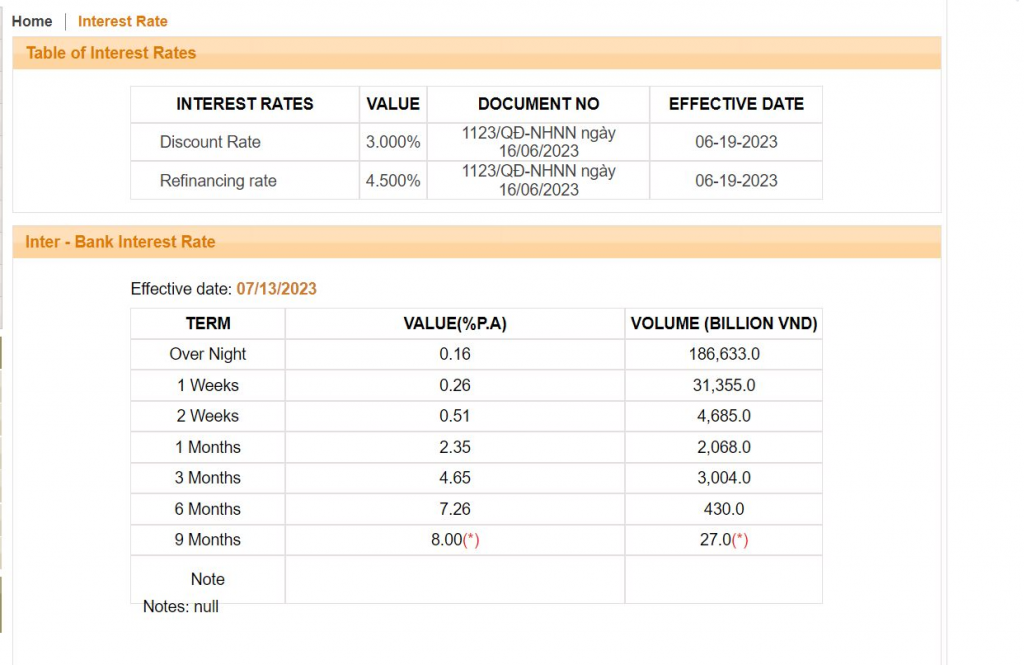Click the Note row label cell
This screenshot has height=665, width=1024.
[208, 579]
